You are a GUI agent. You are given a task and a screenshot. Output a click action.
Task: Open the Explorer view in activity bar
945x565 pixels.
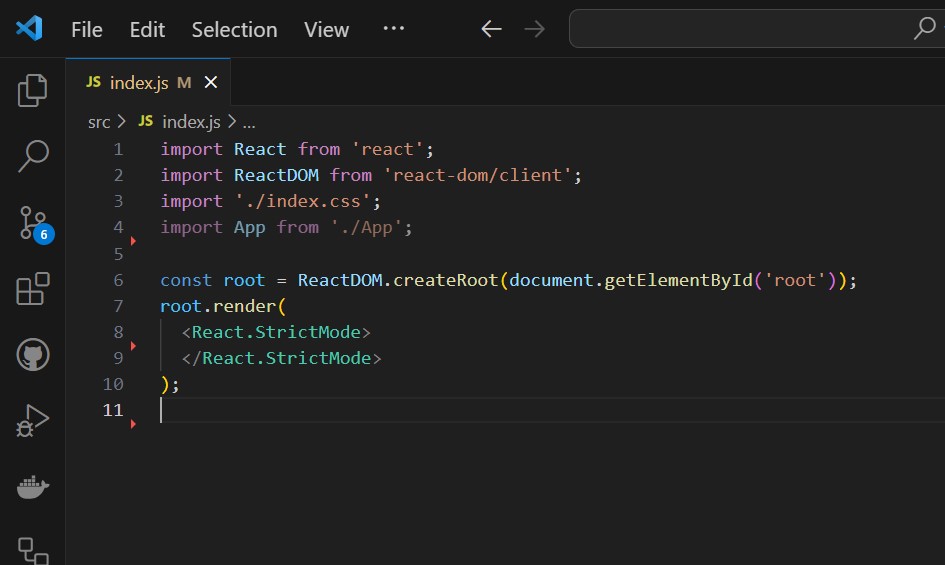pos(33,90)
